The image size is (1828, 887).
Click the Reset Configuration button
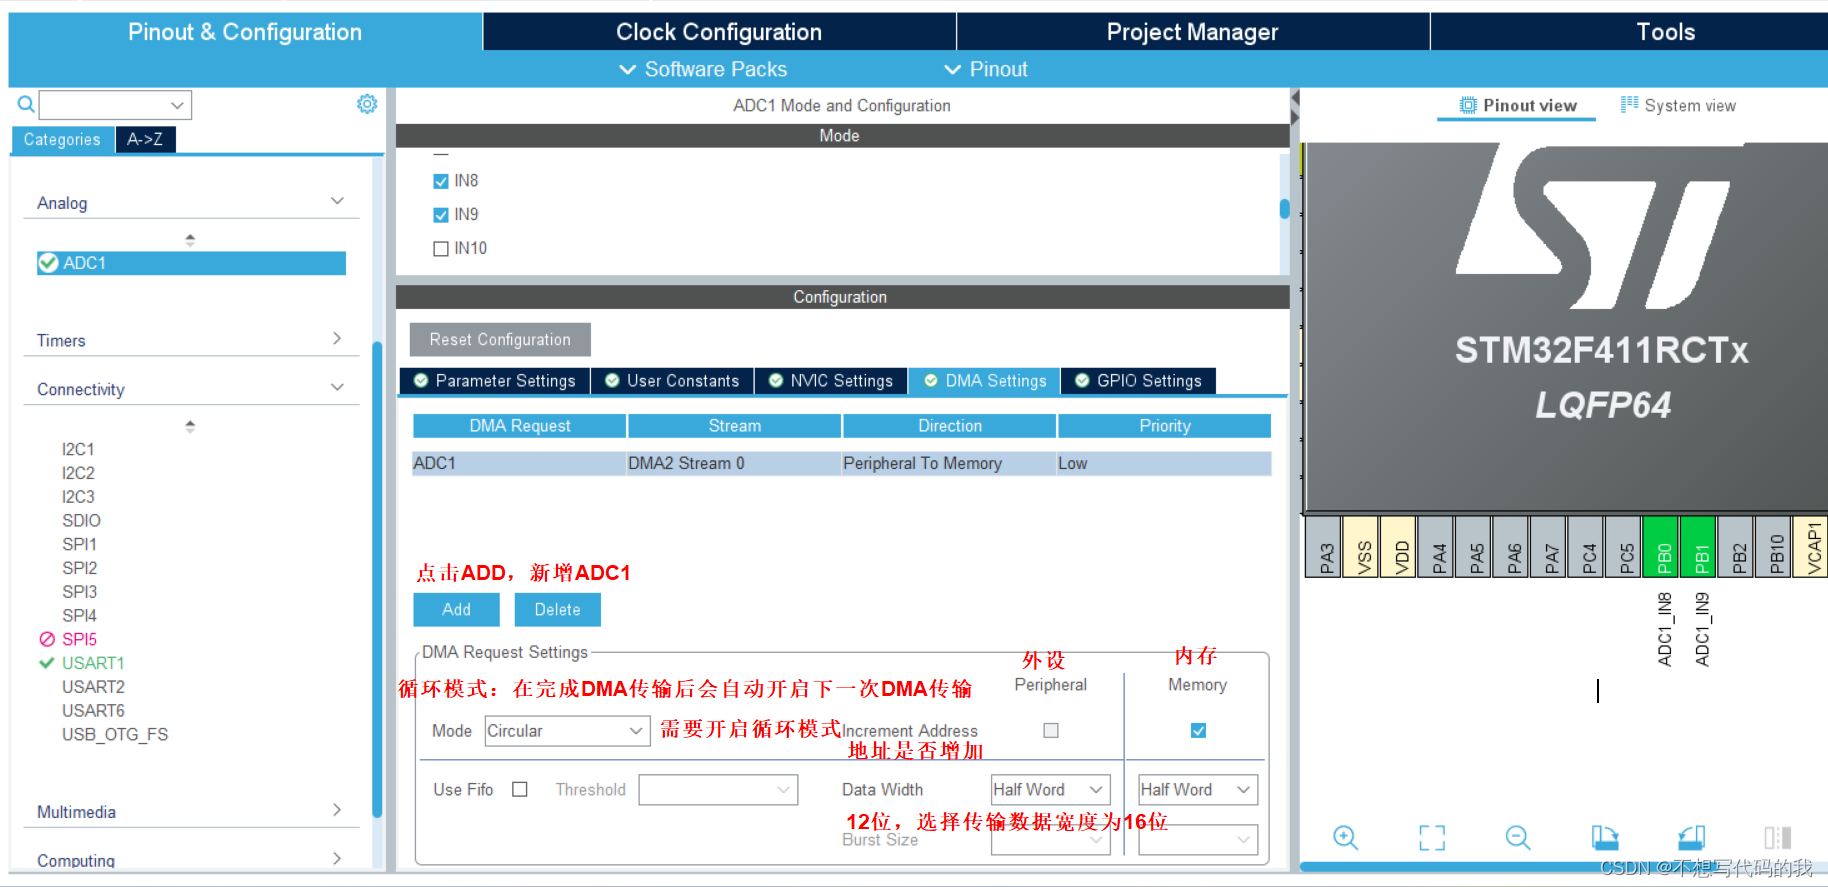500,339
